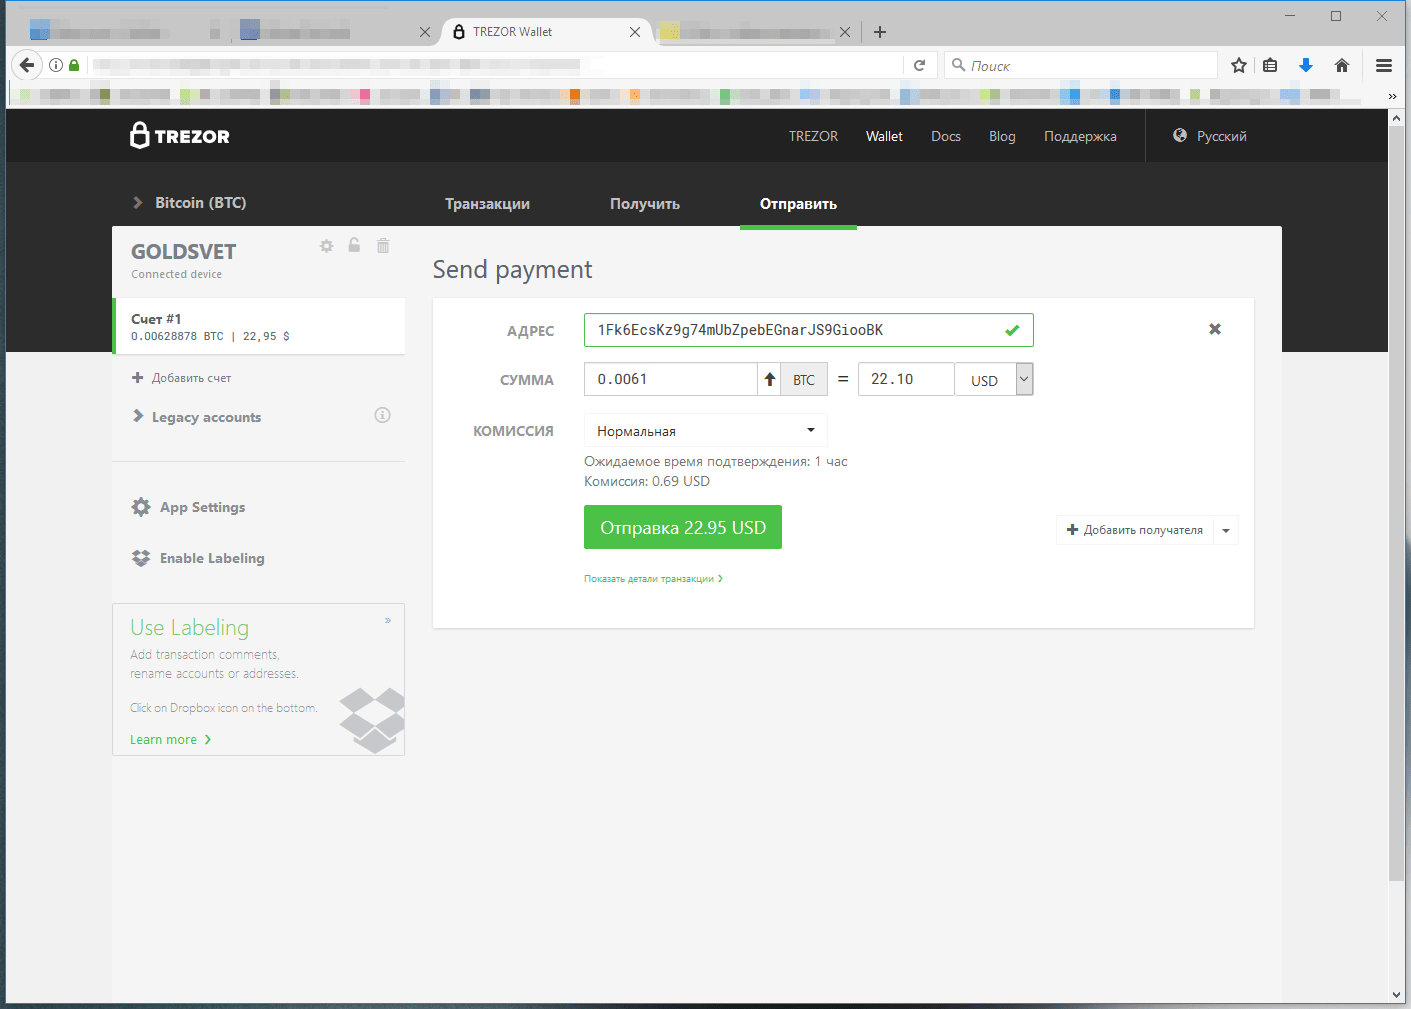
Task: Remove recipient with the X icon
Action: [x=1215, y=329]
